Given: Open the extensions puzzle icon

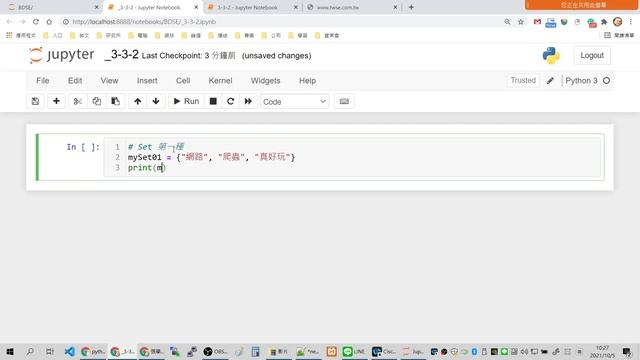Looking at the screenshot, I should point(604,22).
